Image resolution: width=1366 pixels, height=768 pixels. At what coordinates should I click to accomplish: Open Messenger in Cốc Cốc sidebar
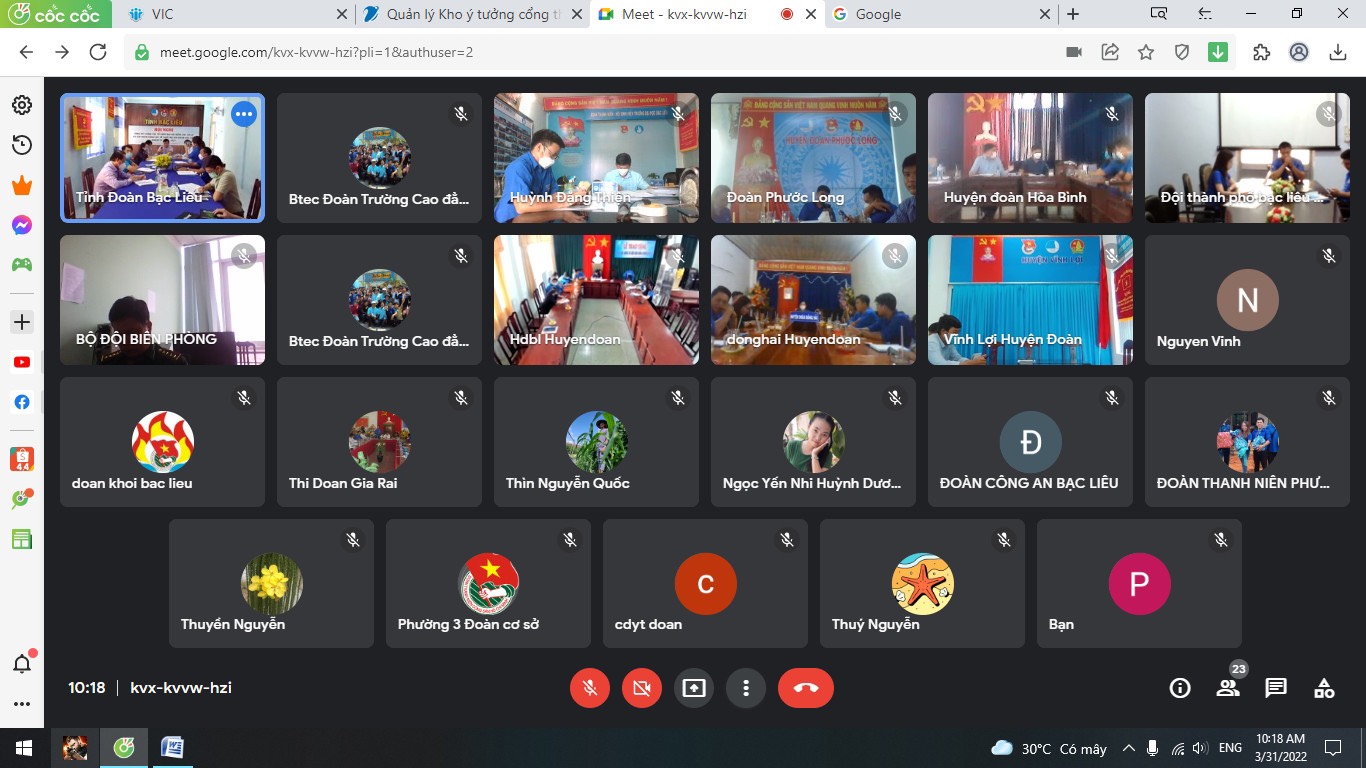(21, 225)
